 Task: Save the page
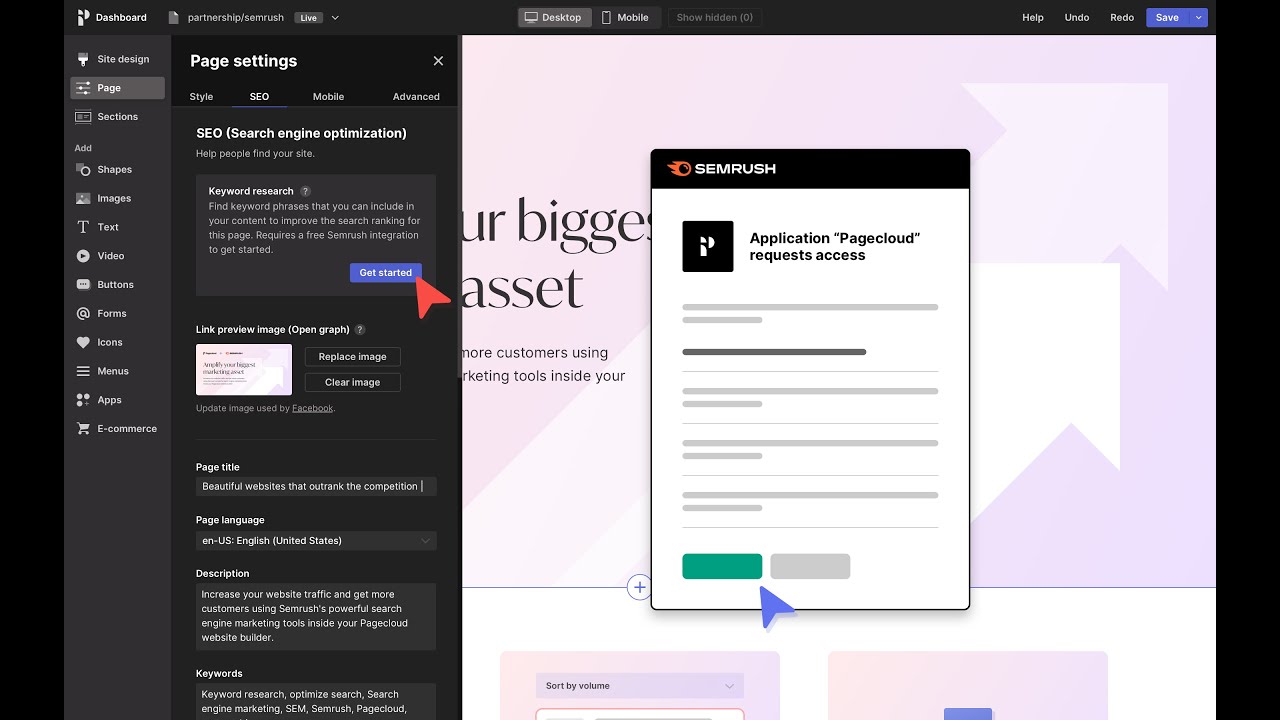click(x=1167, y=17)
